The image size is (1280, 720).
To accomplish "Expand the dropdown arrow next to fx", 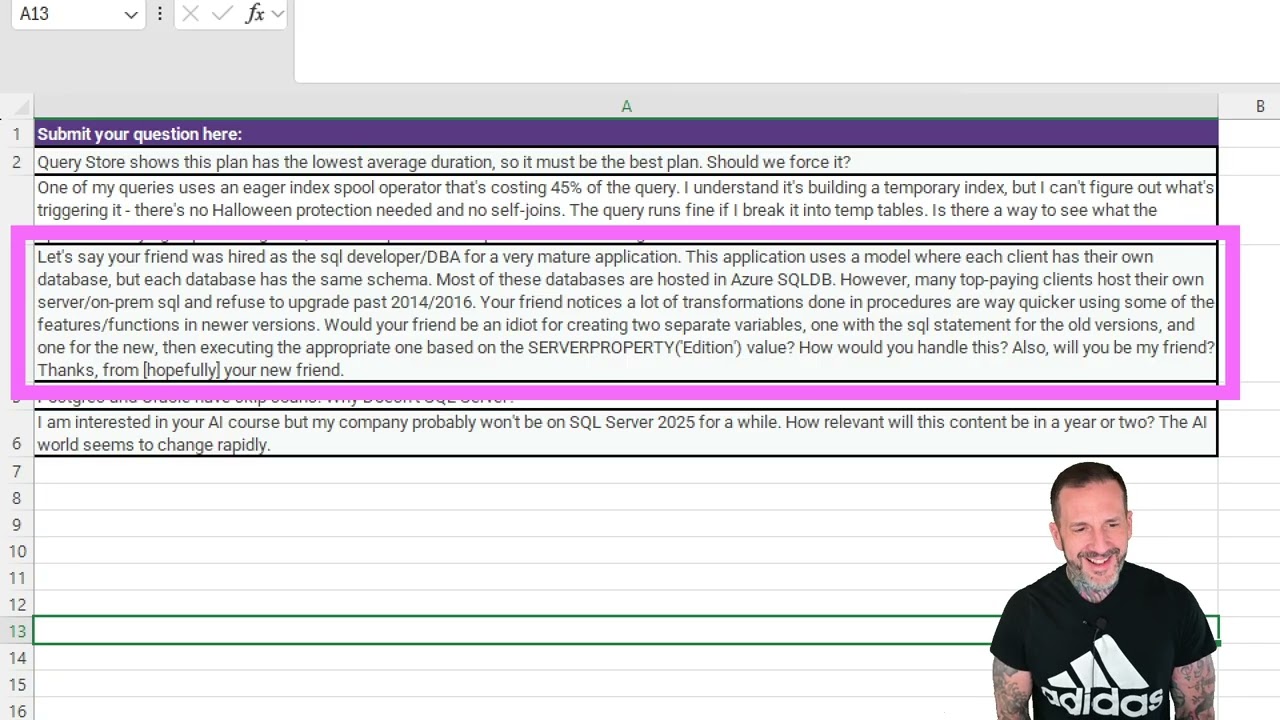I will (x=278, y=14).
